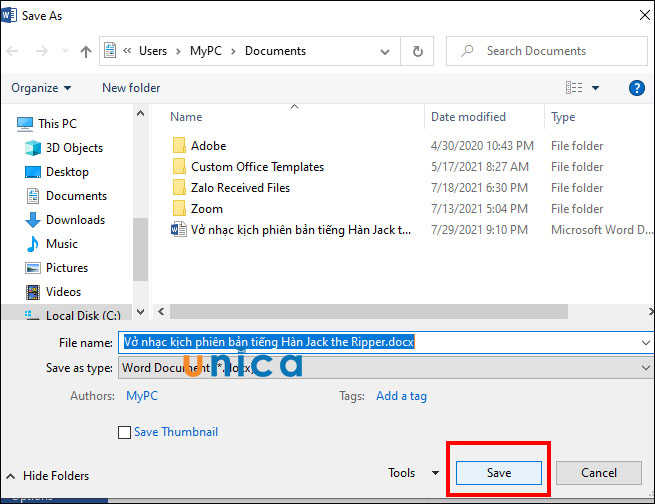Sort by the Type column header

click(563, 117)
